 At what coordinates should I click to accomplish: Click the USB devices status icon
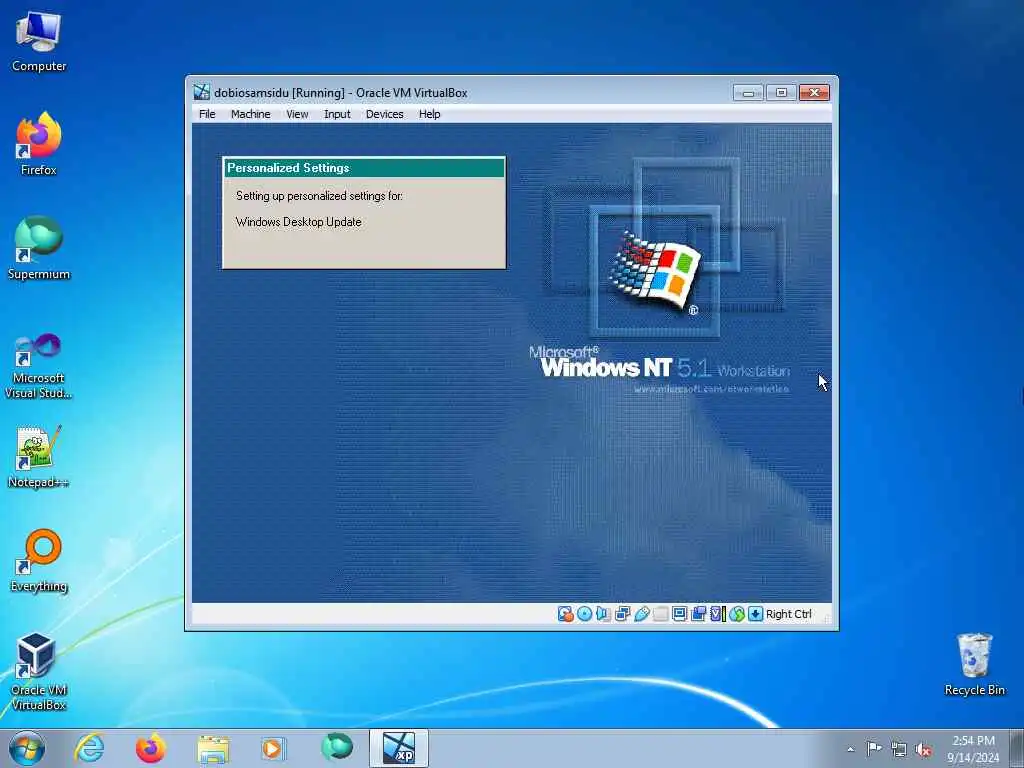pos(641,614)
